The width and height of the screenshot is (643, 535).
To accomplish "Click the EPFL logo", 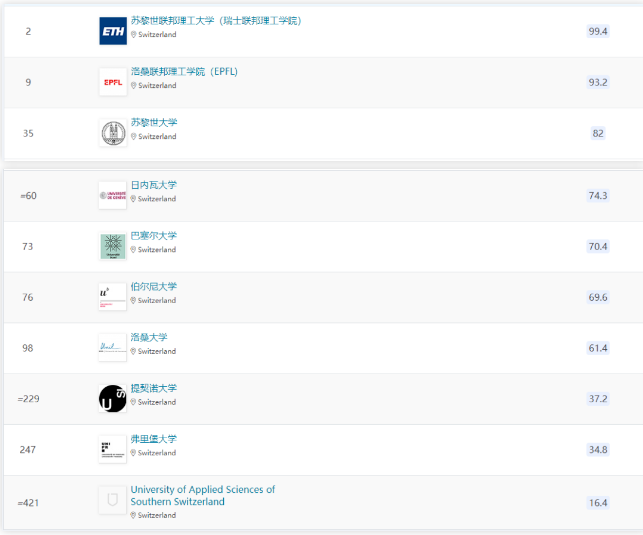I will pyautogui.click(x=113, y=82).
